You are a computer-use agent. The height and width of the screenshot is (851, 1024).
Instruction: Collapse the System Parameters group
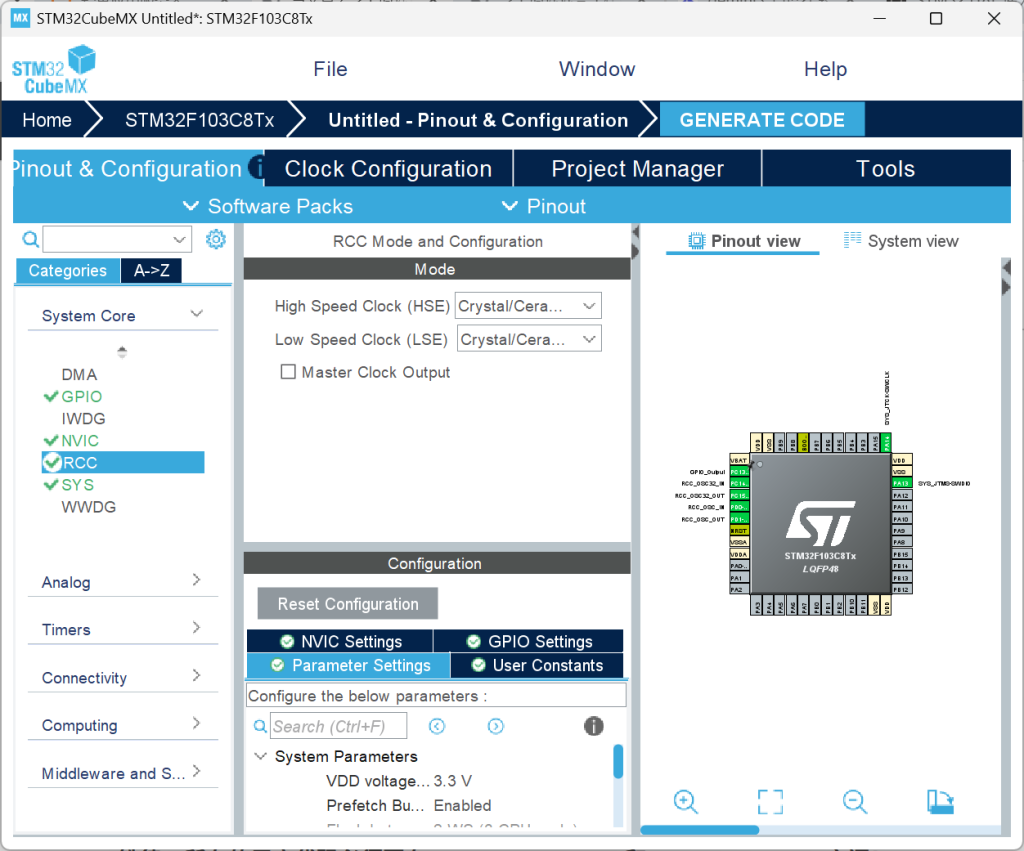261,757
